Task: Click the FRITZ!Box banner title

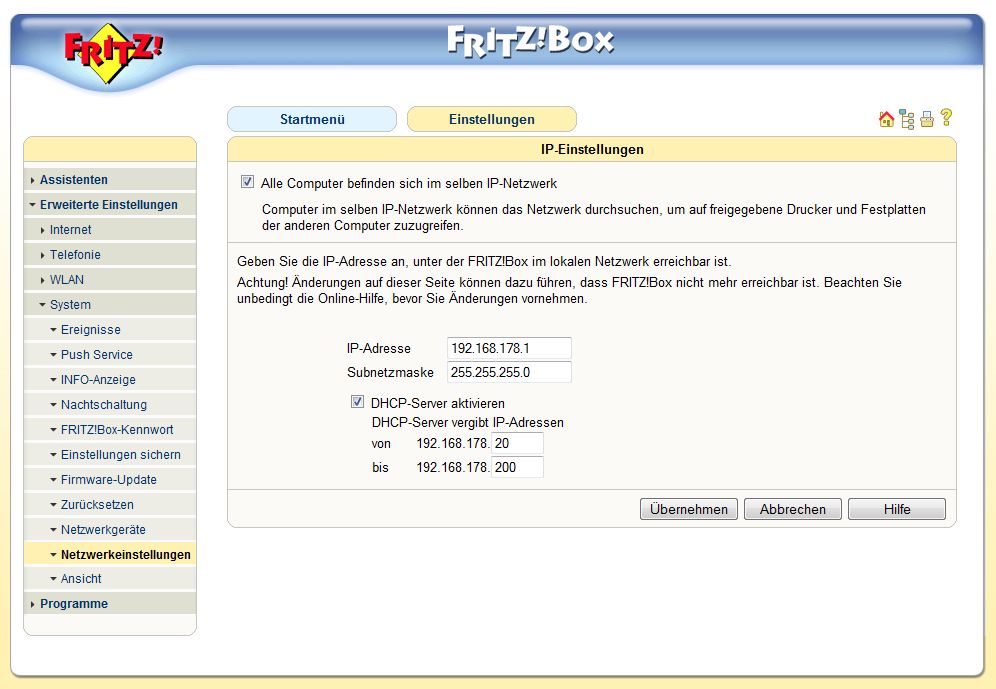Action: tap(530, 41)
